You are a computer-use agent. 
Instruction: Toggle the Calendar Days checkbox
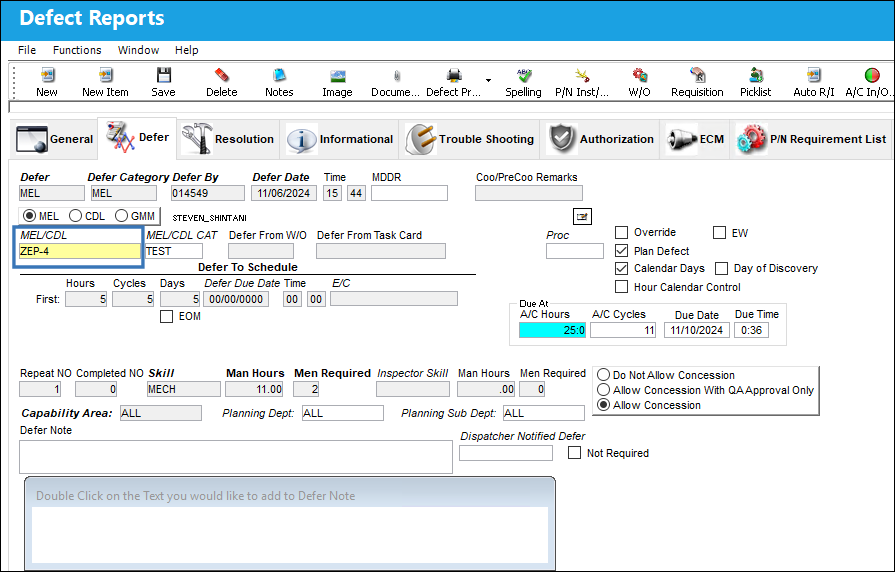(622, 268)
